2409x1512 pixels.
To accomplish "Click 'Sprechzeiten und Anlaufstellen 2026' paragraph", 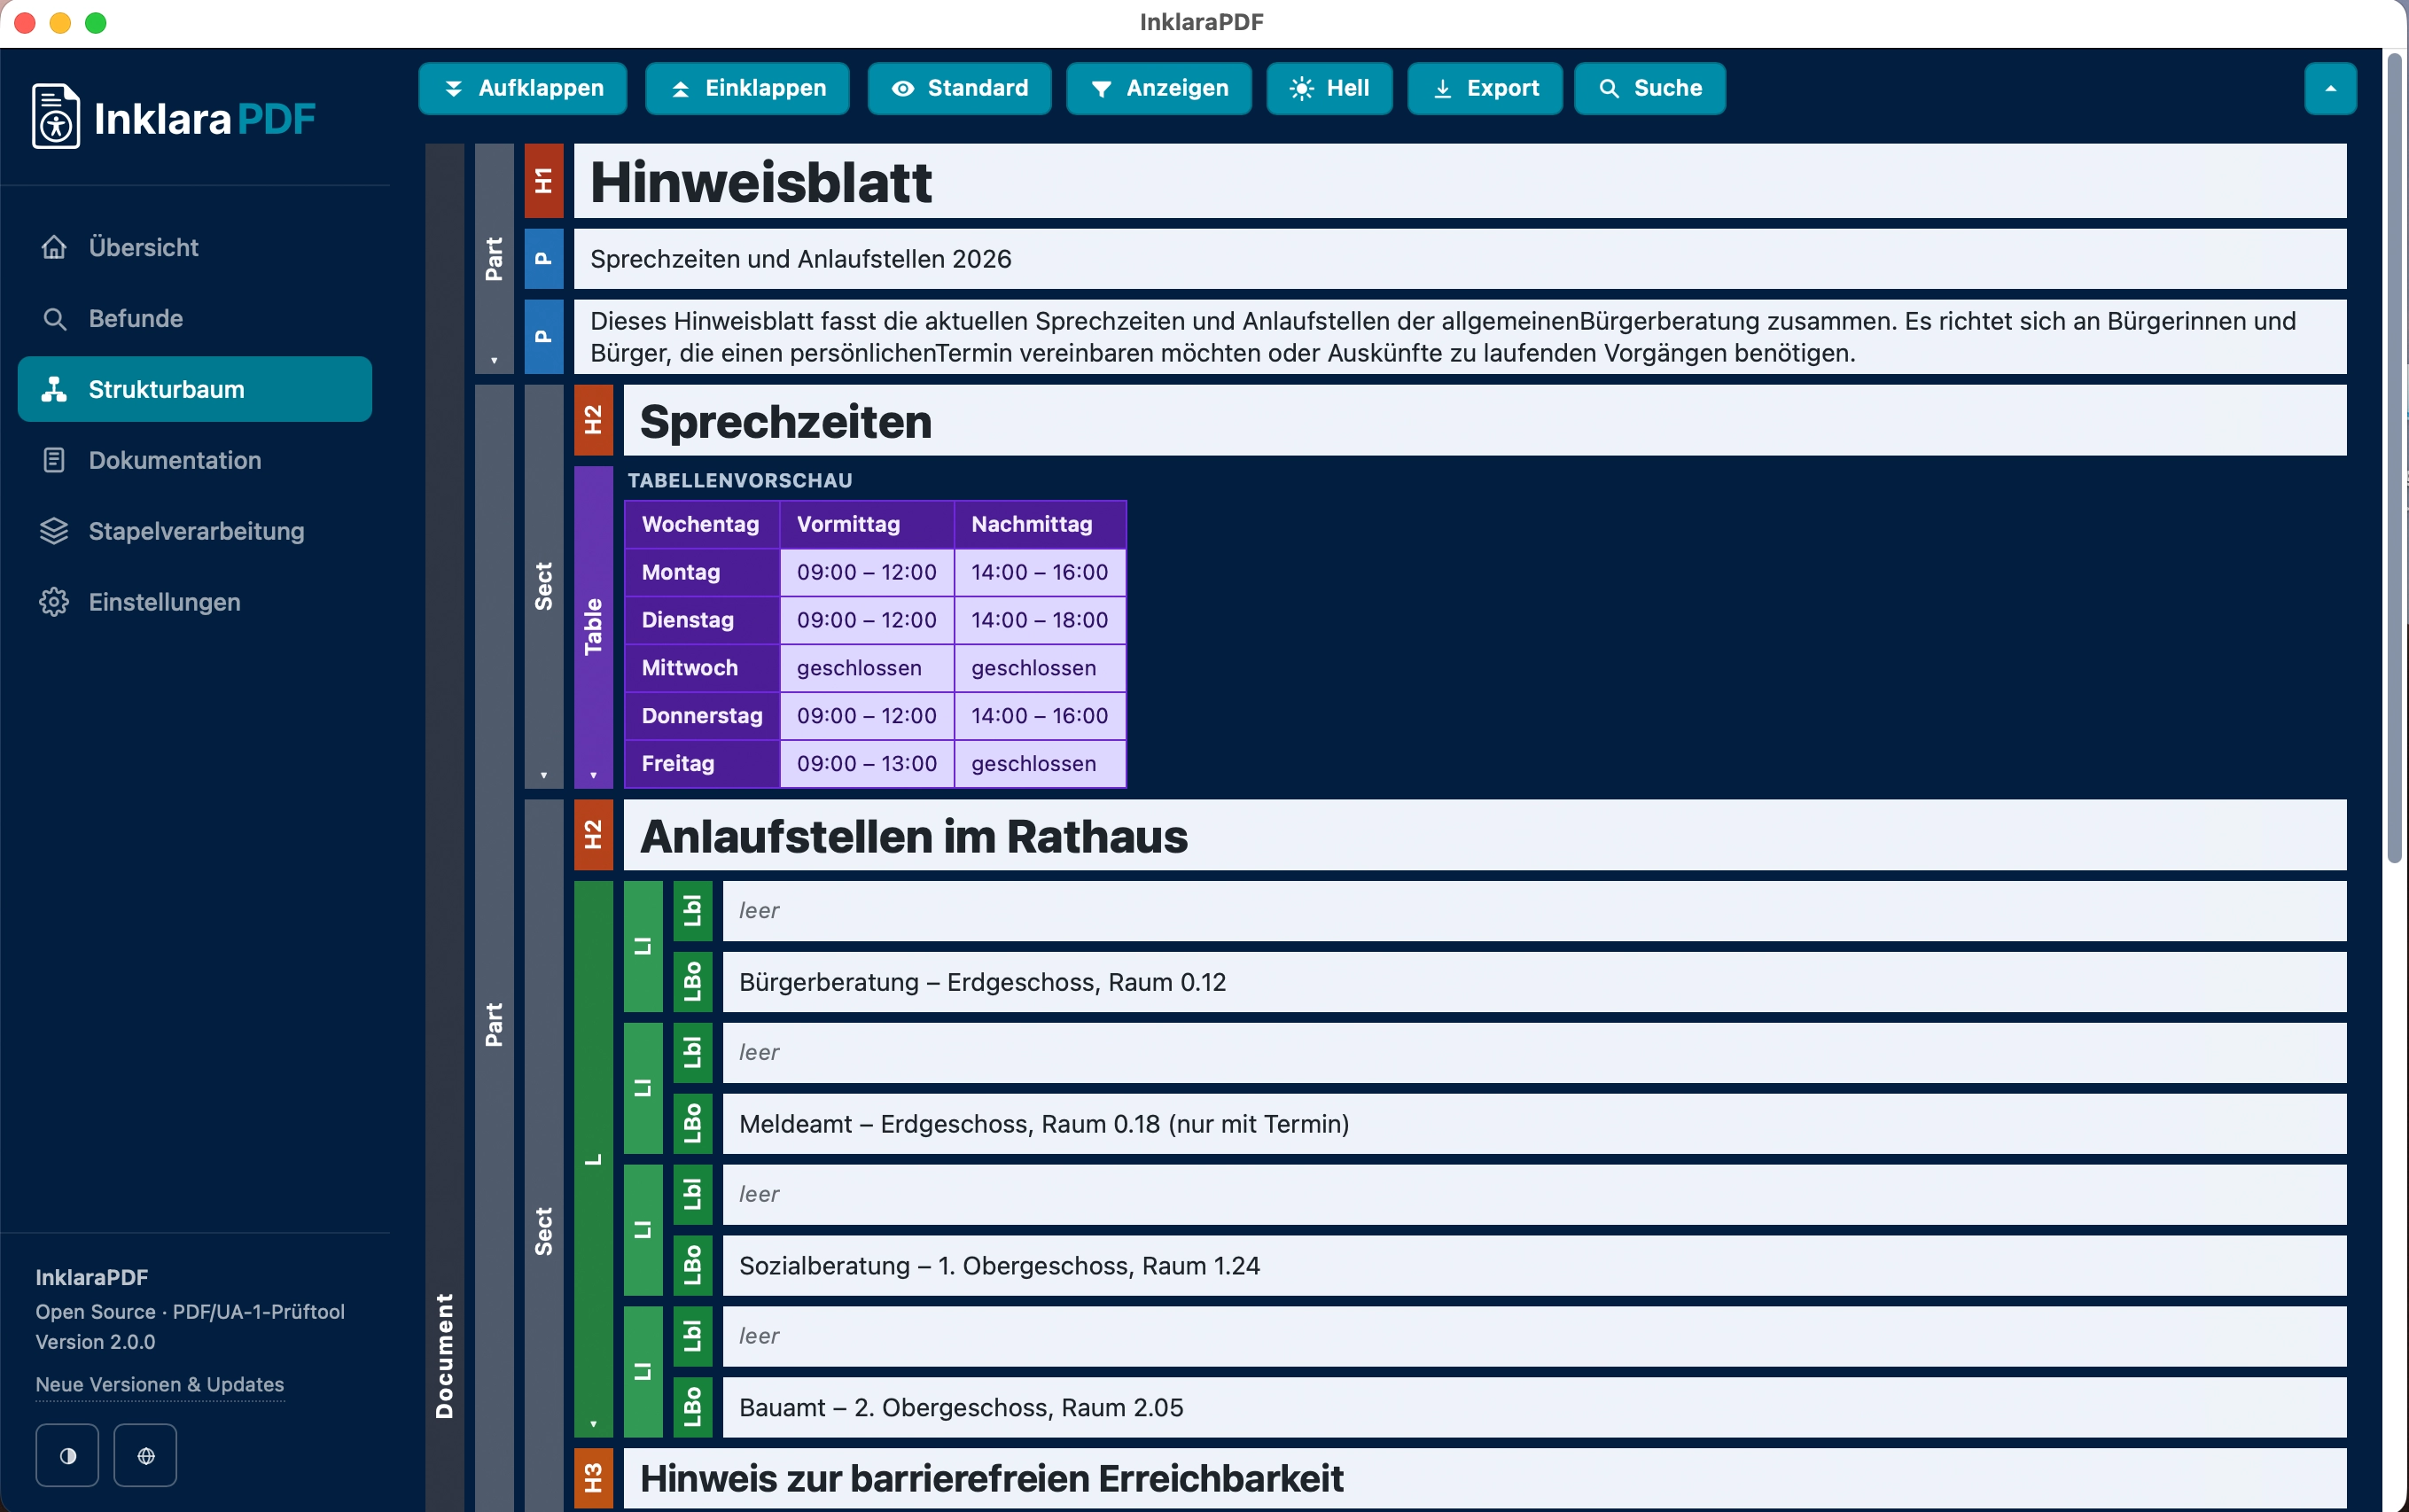I will coord(1460,259).
